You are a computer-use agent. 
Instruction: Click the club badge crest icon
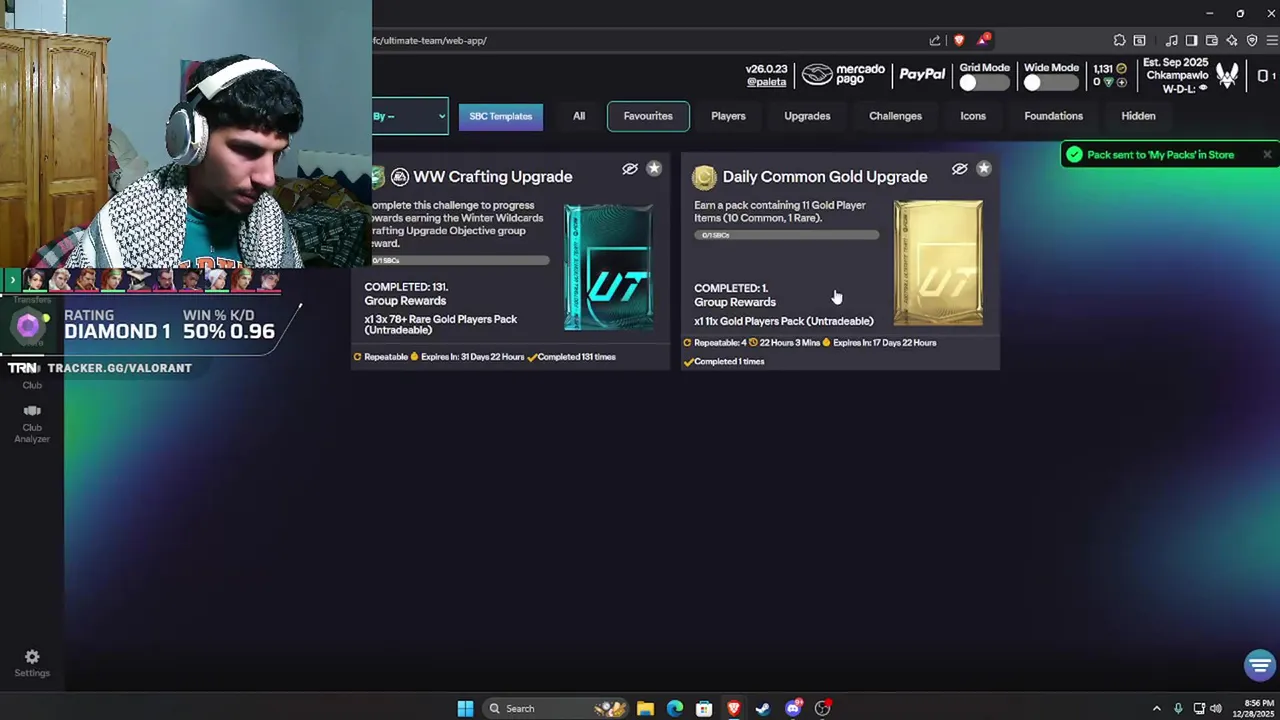(1227, 75)
